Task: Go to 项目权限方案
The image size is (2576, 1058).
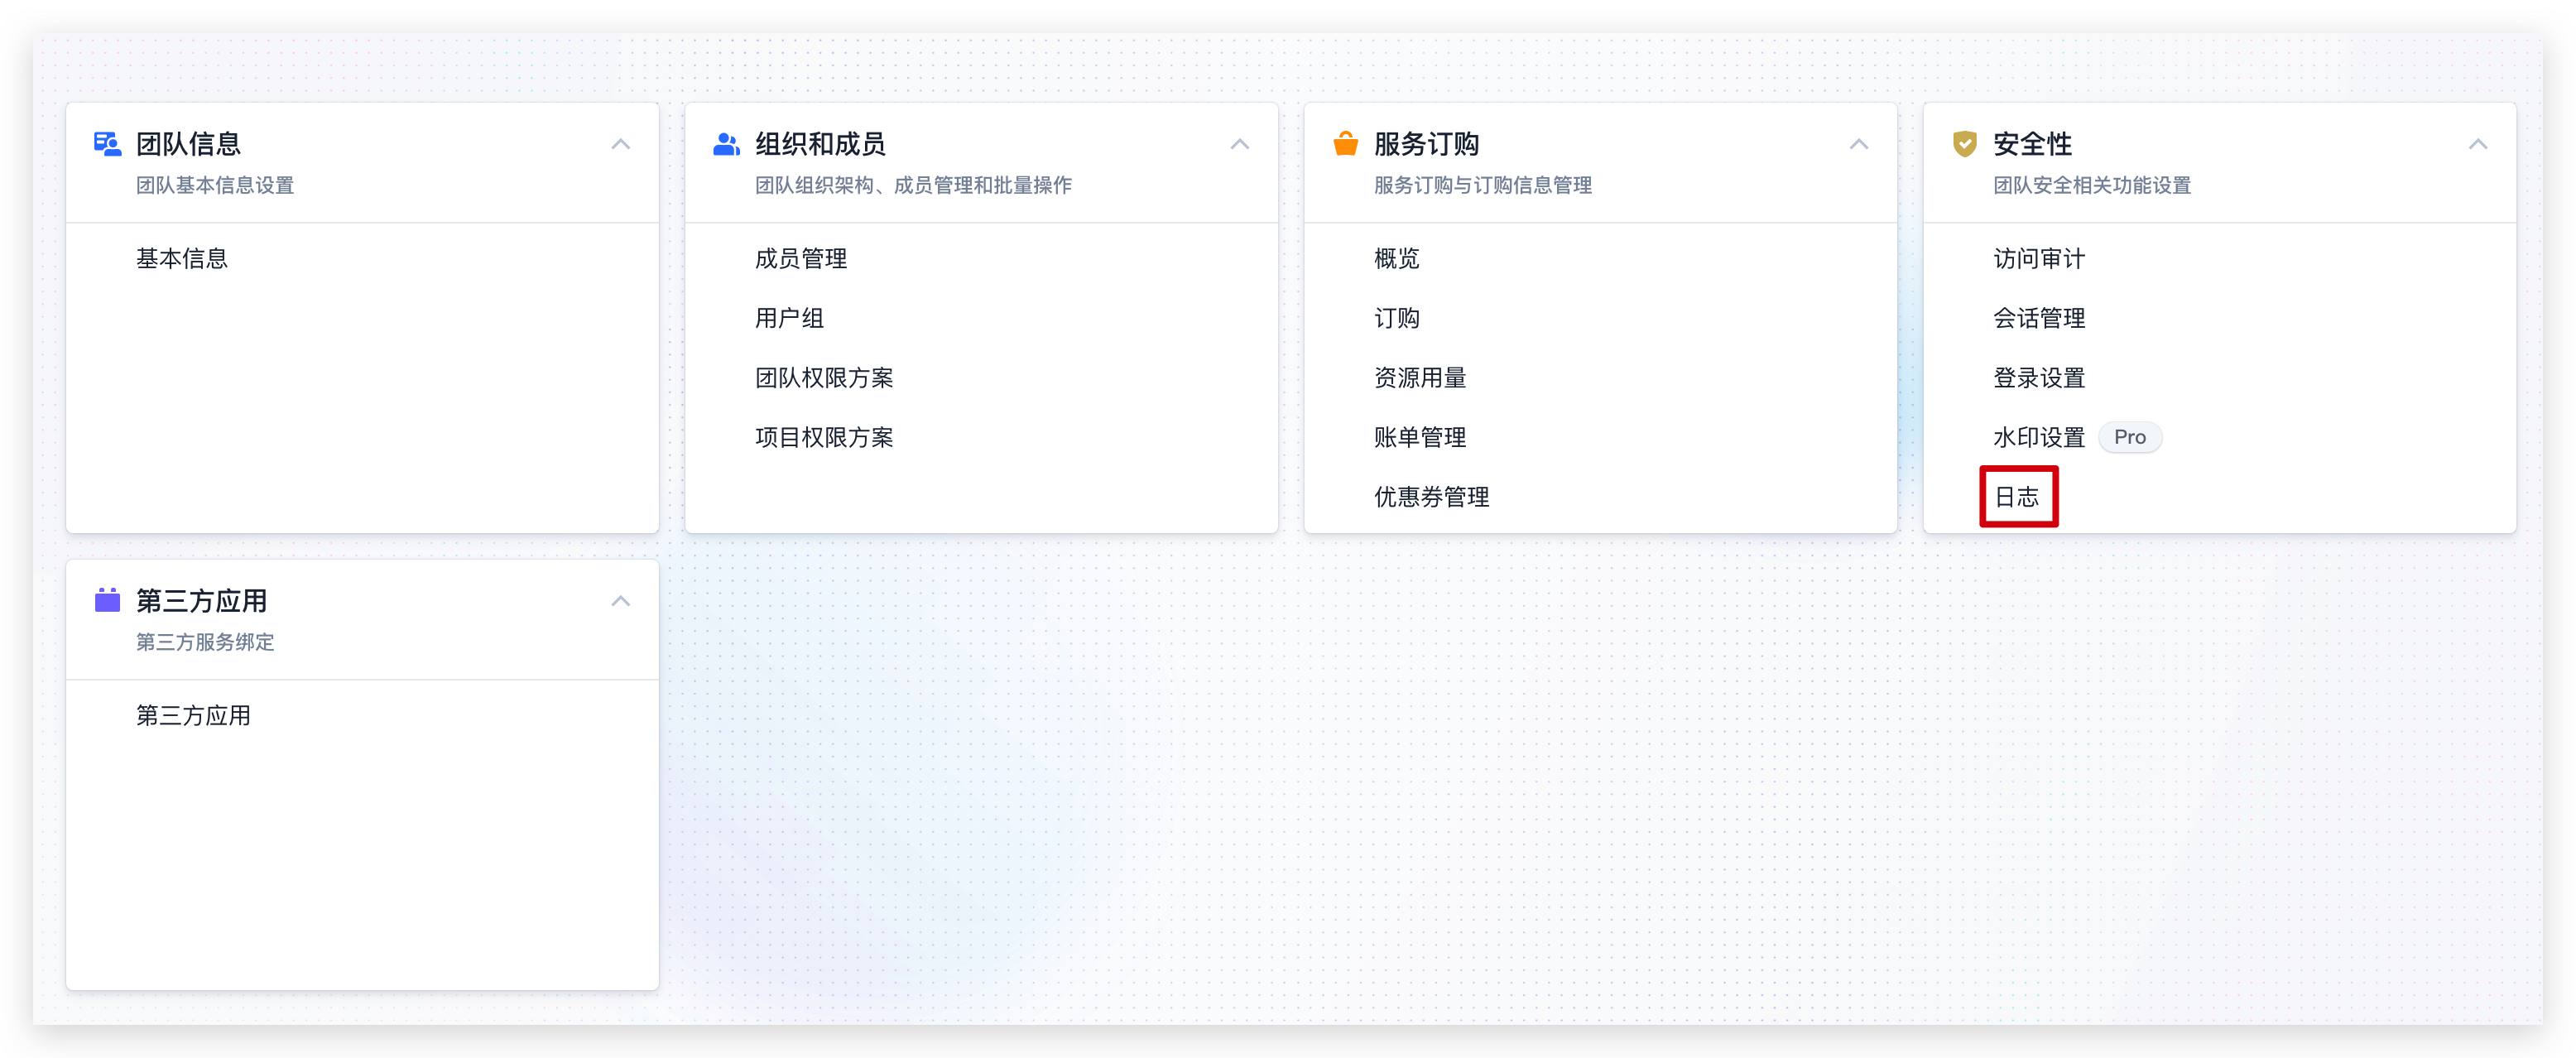Action: [824, 437]
